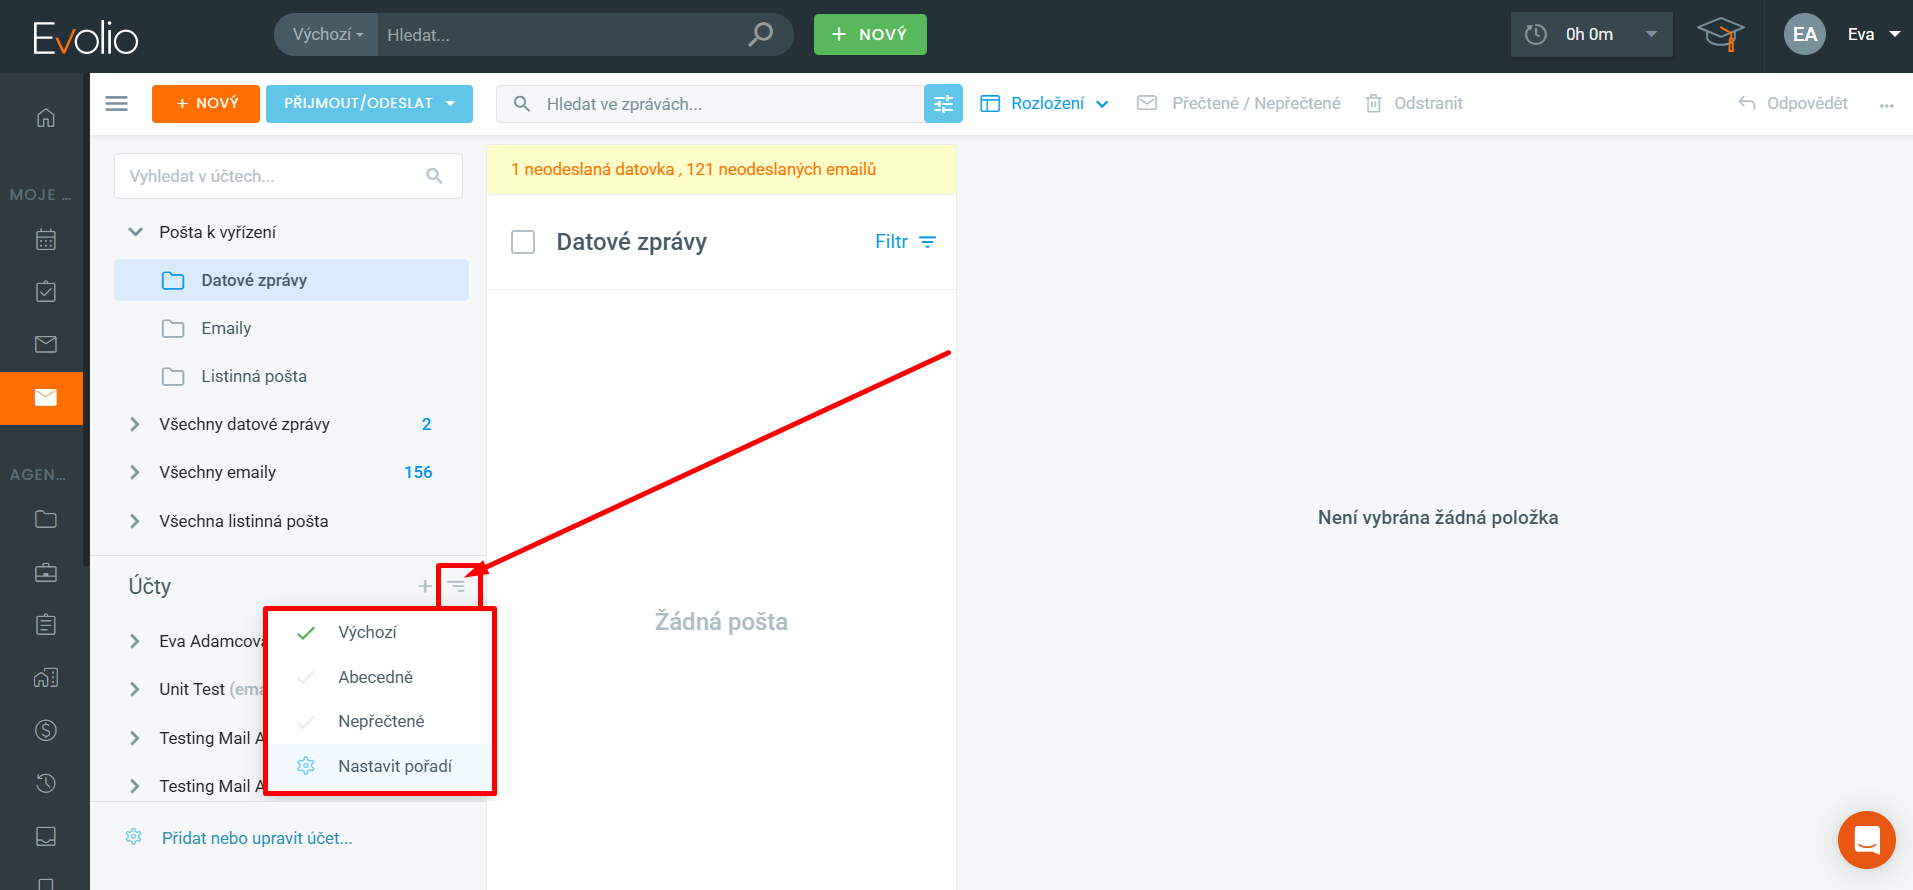Open the accounts sort order icon
Image resolution: width=1913 pixels, height=890 pixels.
pos(457,586)
